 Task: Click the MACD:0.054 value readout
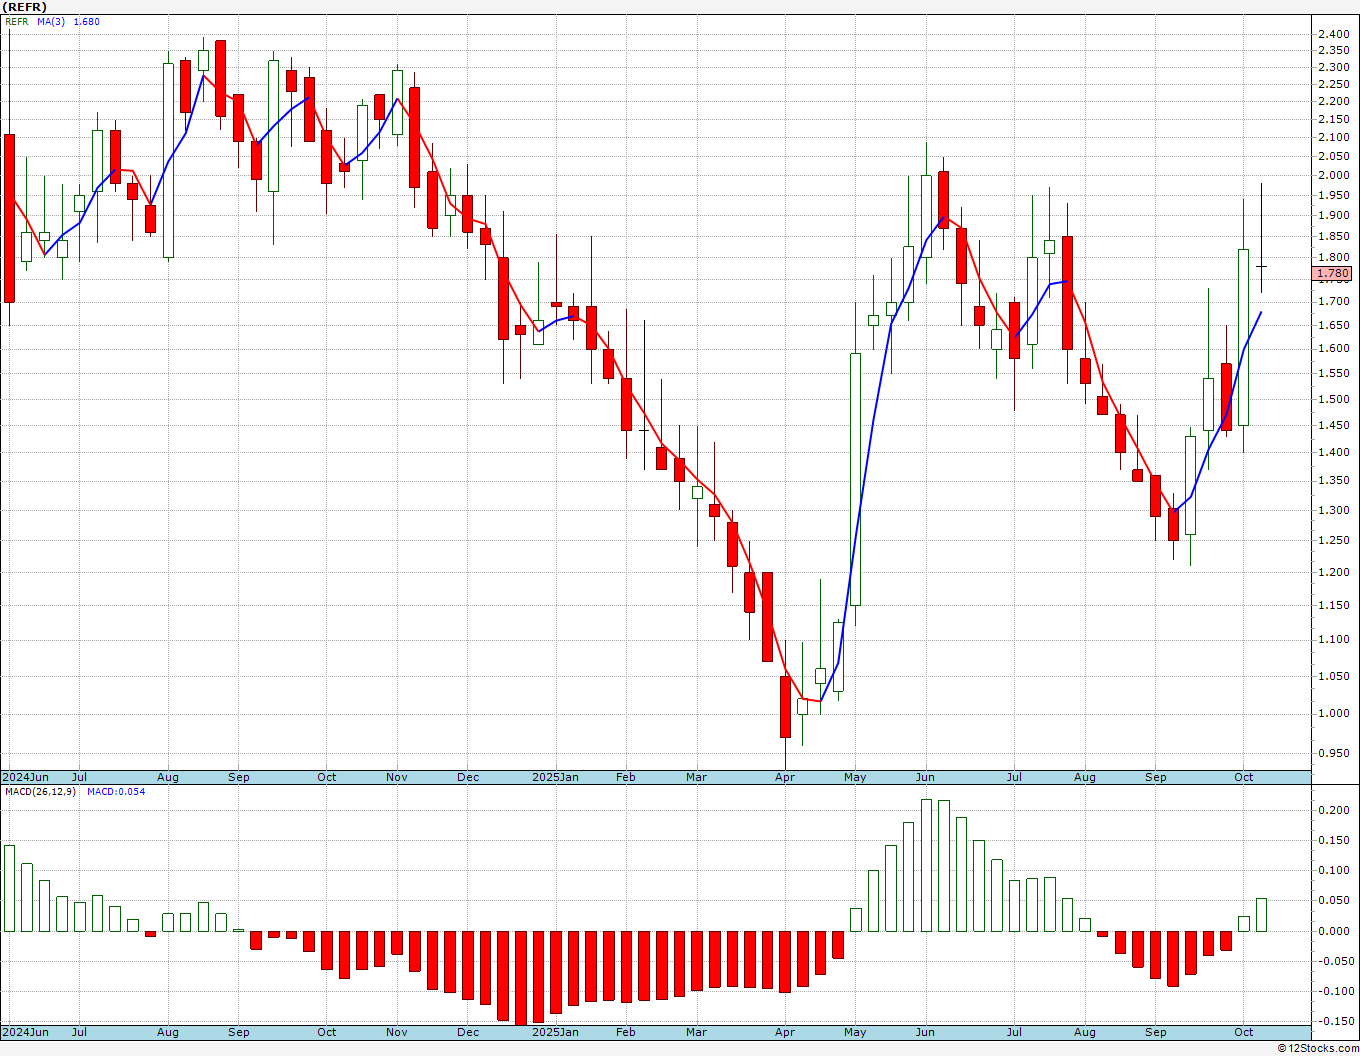(116, 792)
